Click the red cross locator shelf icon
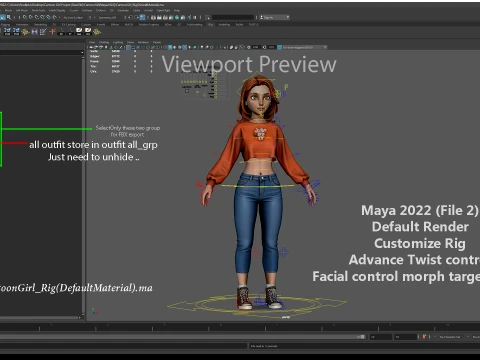This screenshot has height=360, width=480. pyautogui.click(x=52, y=32)
